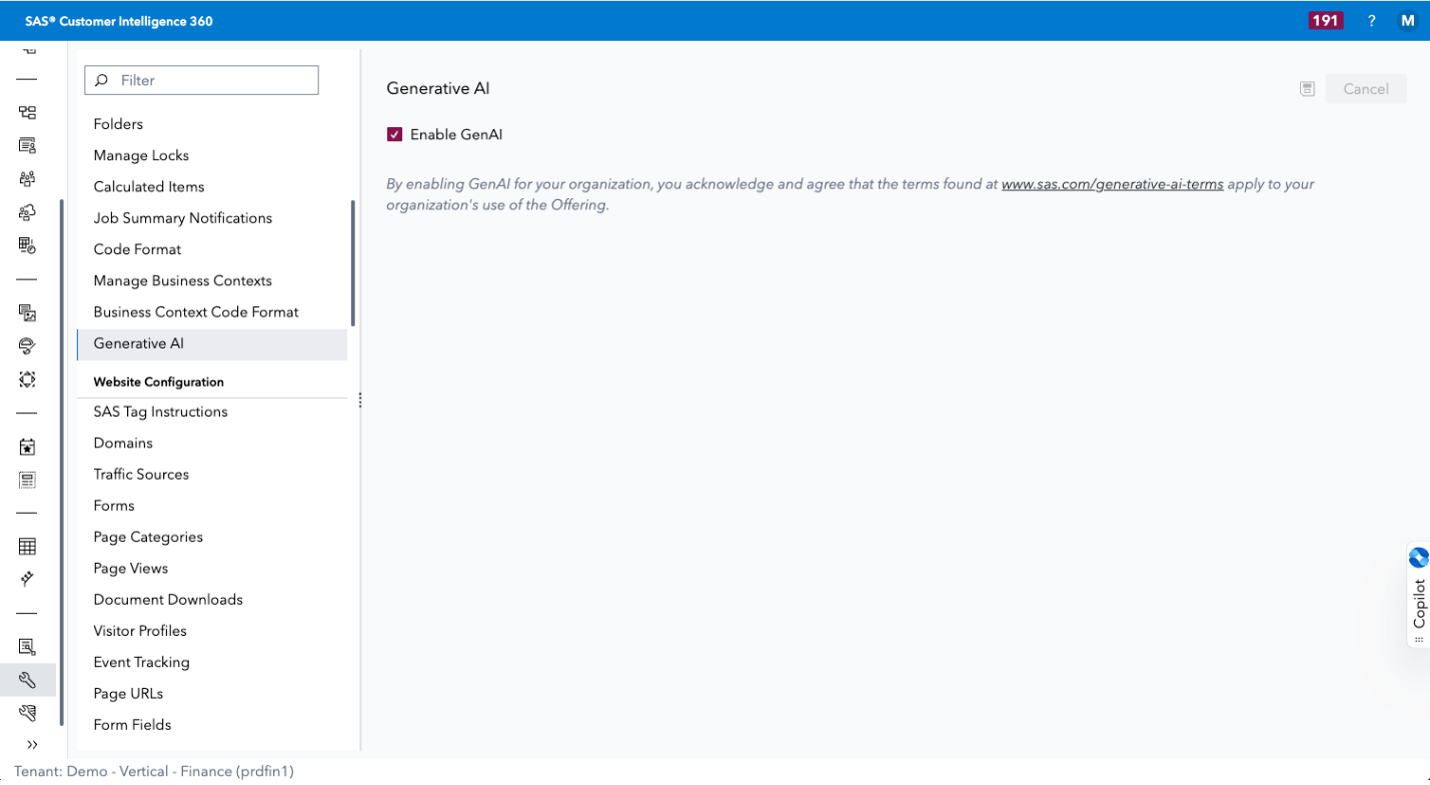This screenshot has height=785, width=1430.
Task: Click the save disk icon near Cancel
Action: click(1306, 88)
